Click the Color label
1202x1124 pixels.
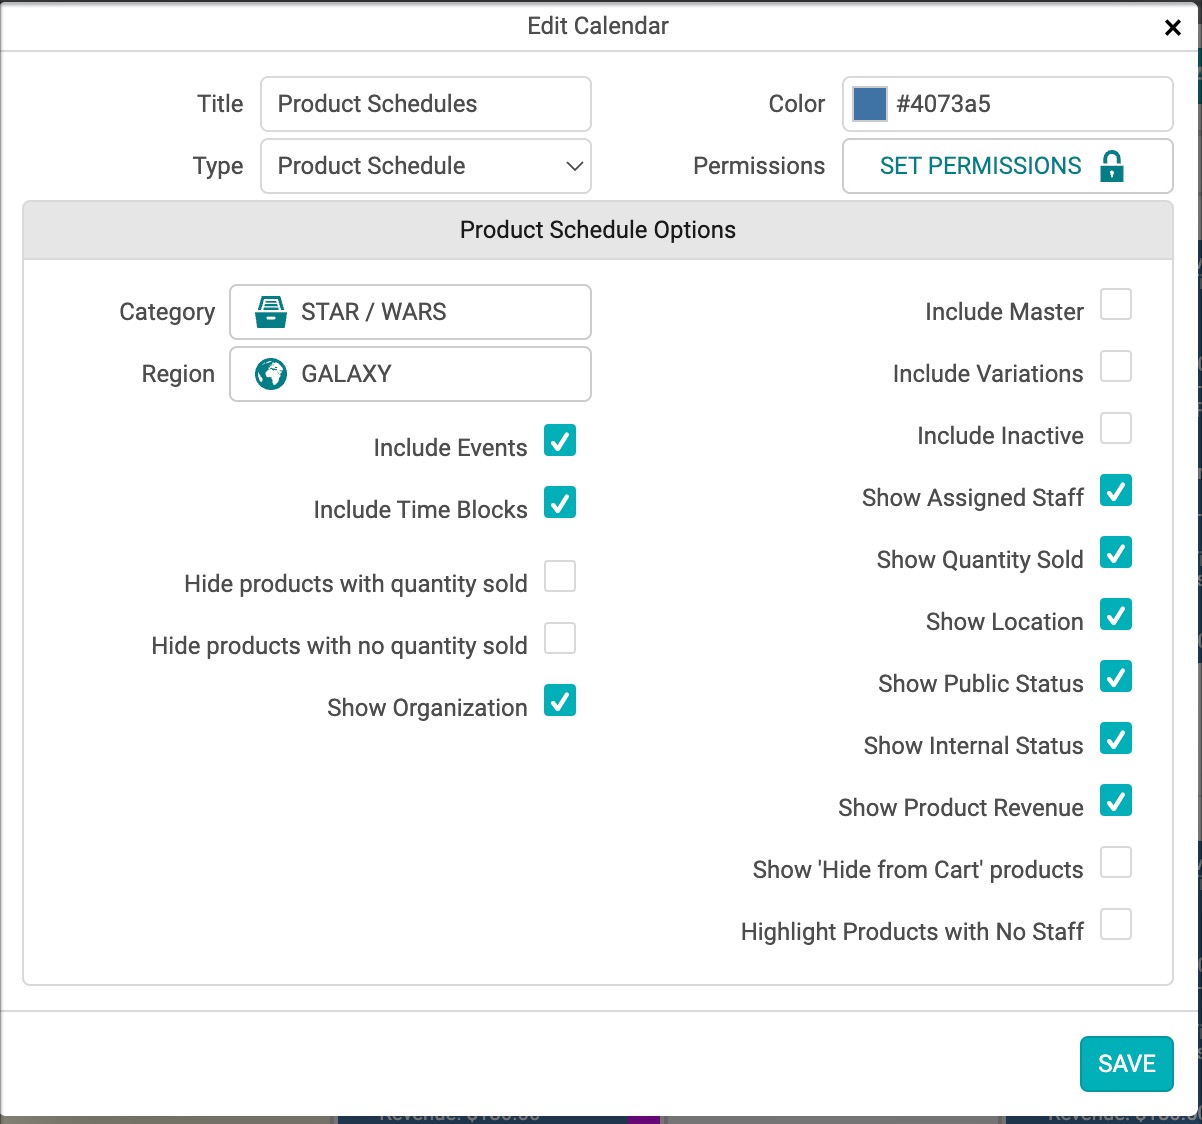pyautogui.click(x=797, y=104)
